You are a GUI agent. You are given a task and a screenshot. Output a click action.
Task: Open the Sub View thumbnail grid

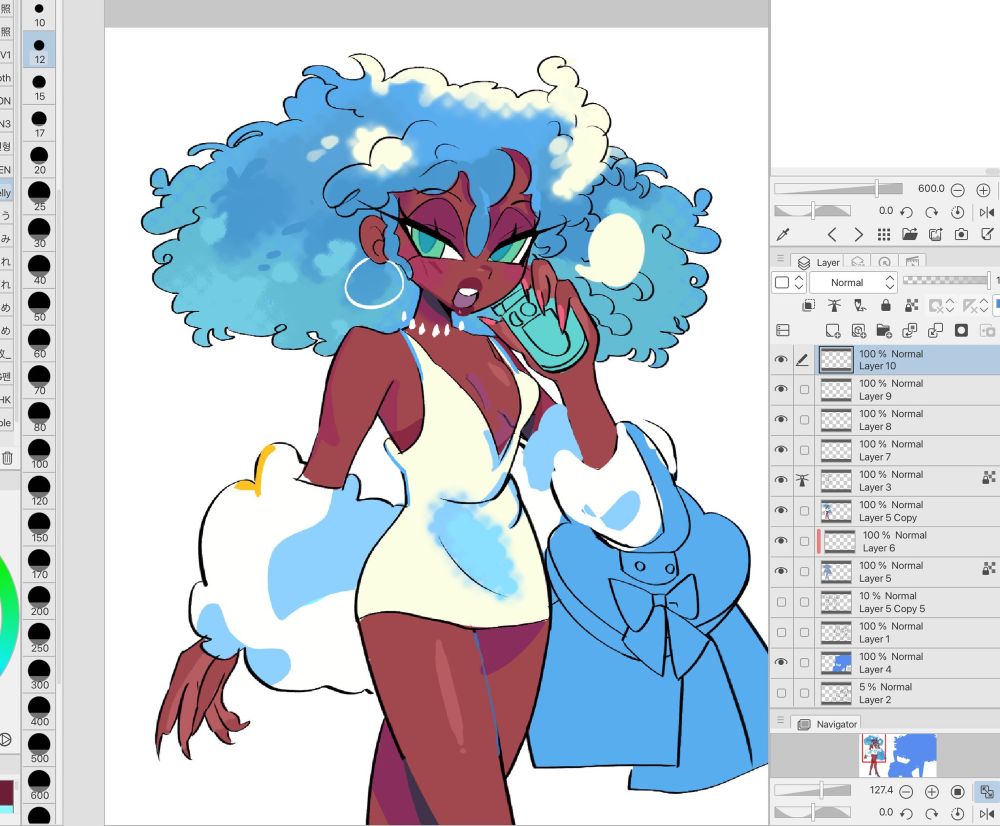click(x=884, y=235)
